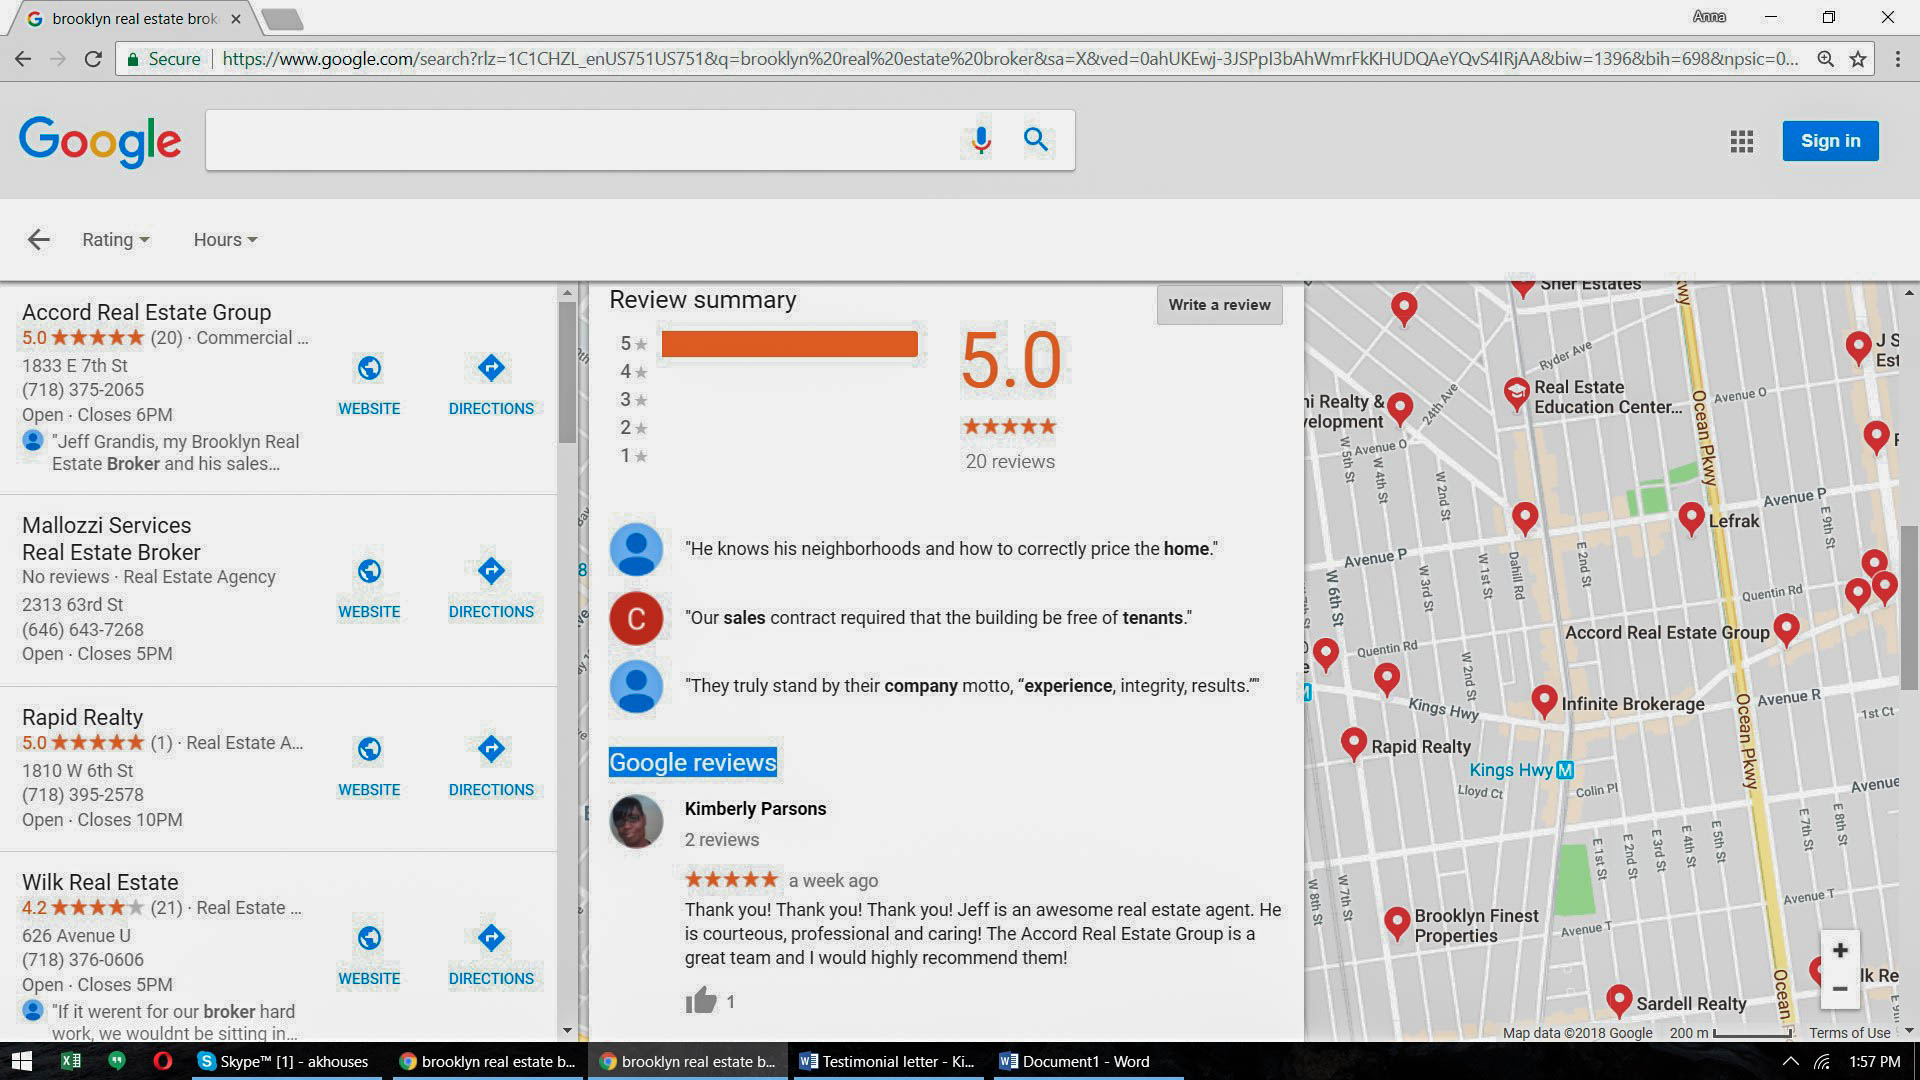This screenshot has height=1080, width=1920.
Task: Start voice search with microphone icon
Action: 981,140
